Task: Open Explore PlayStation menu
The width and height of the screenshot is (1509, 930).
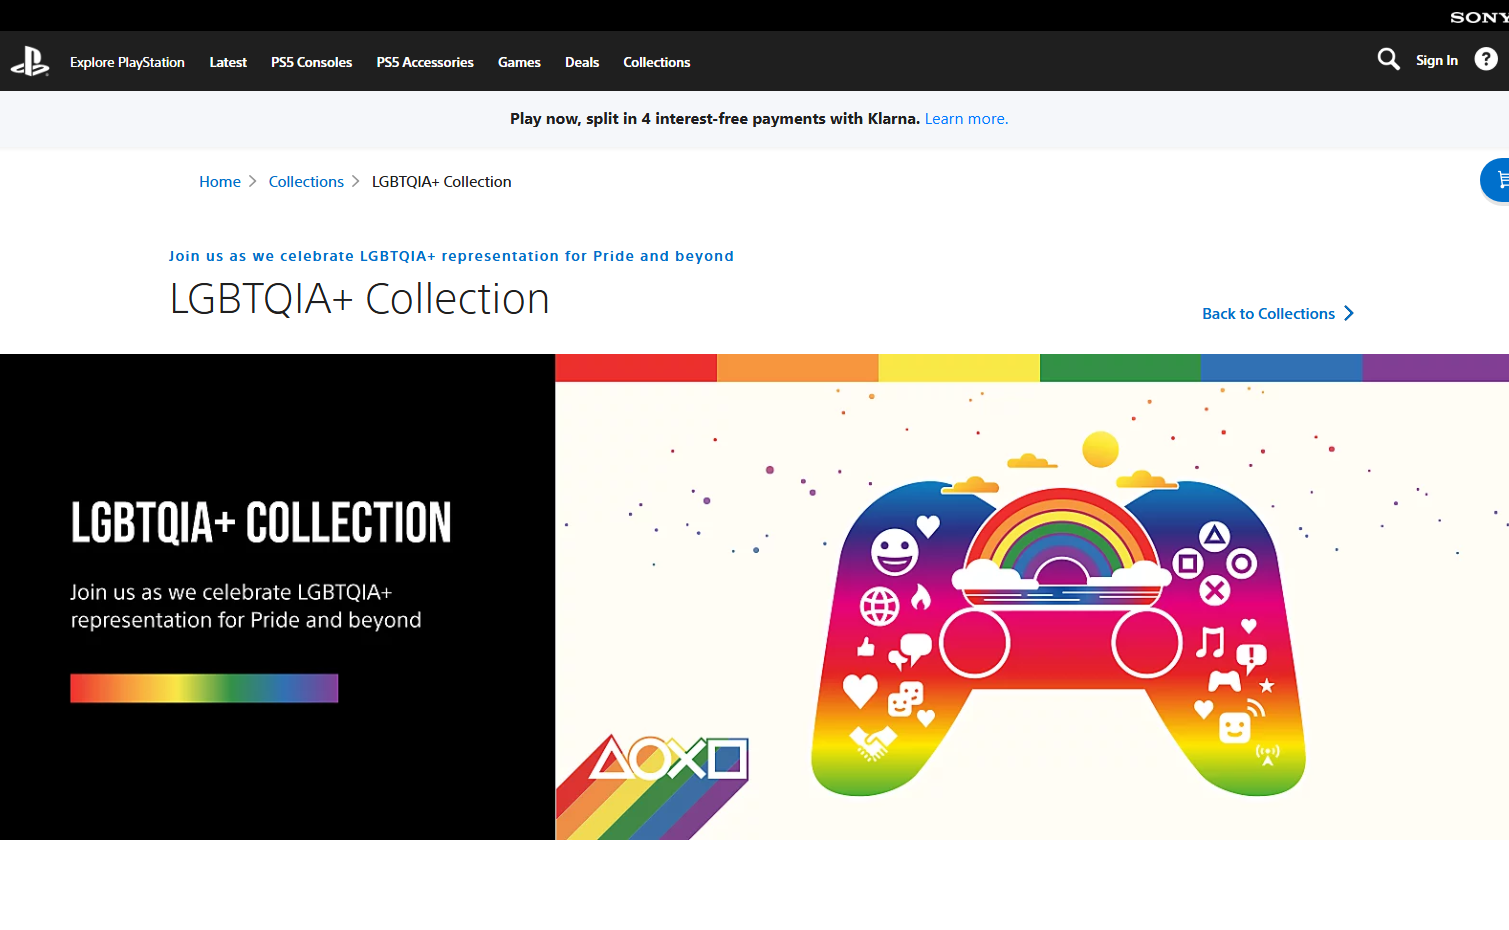Action: pos(127,62)
